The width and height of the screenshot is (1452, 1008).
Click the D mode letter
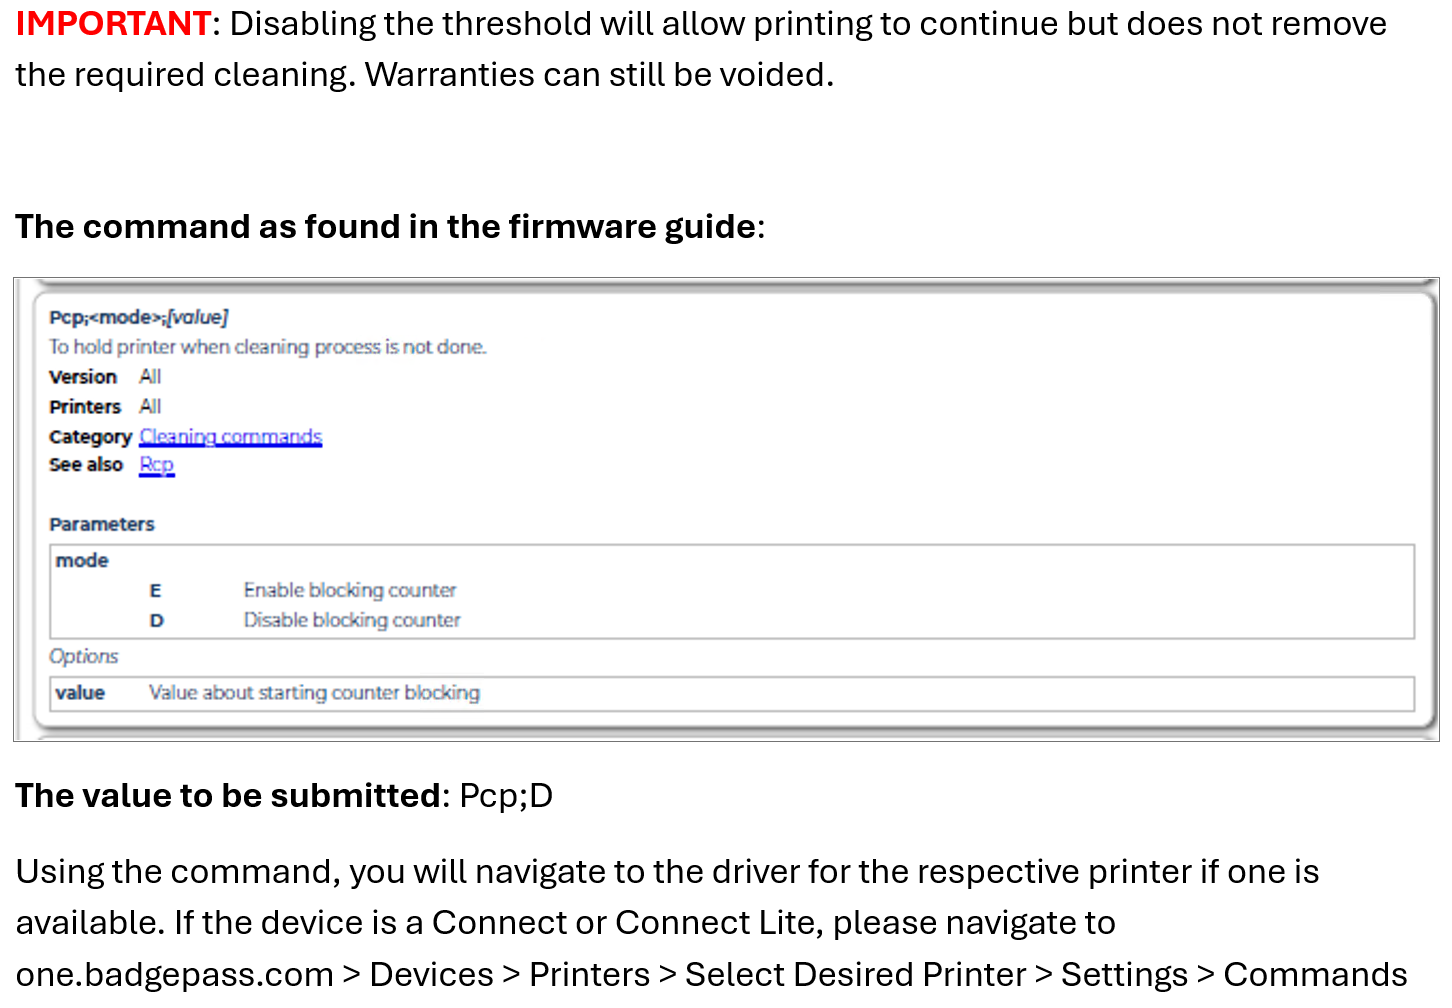(x=156, y=621)
